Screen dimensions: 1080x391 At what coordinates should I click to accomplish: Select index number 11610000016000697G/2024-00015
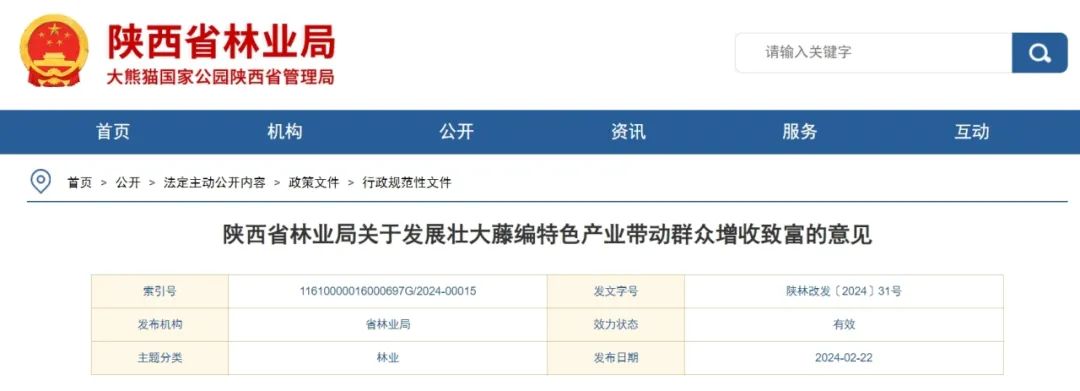tap(388, 291)
